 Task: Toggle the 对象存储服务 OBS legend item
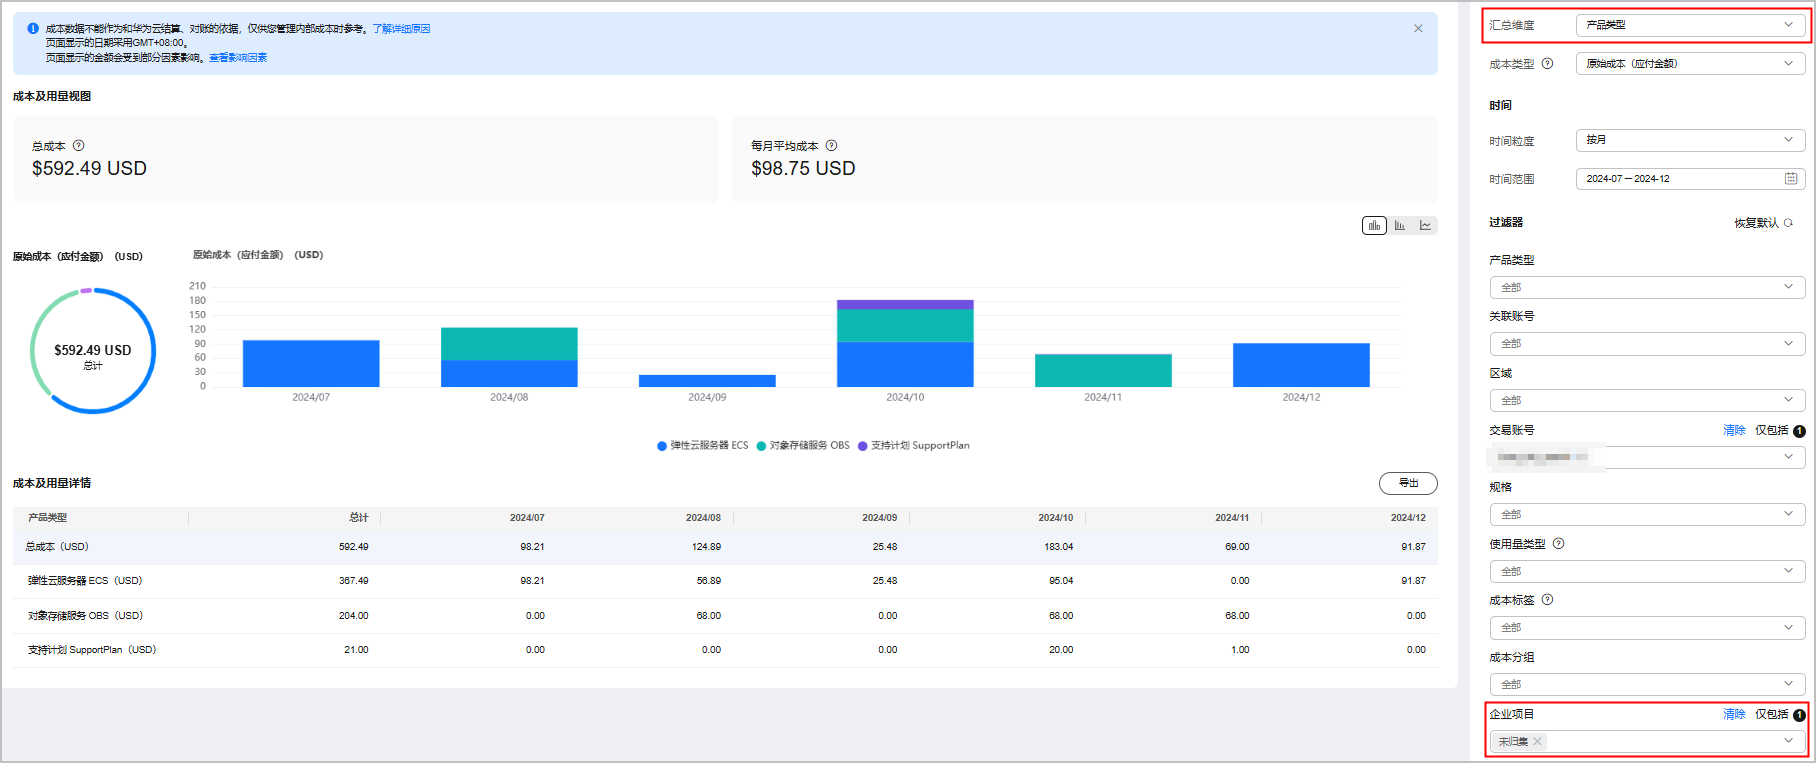pos(803,446)
